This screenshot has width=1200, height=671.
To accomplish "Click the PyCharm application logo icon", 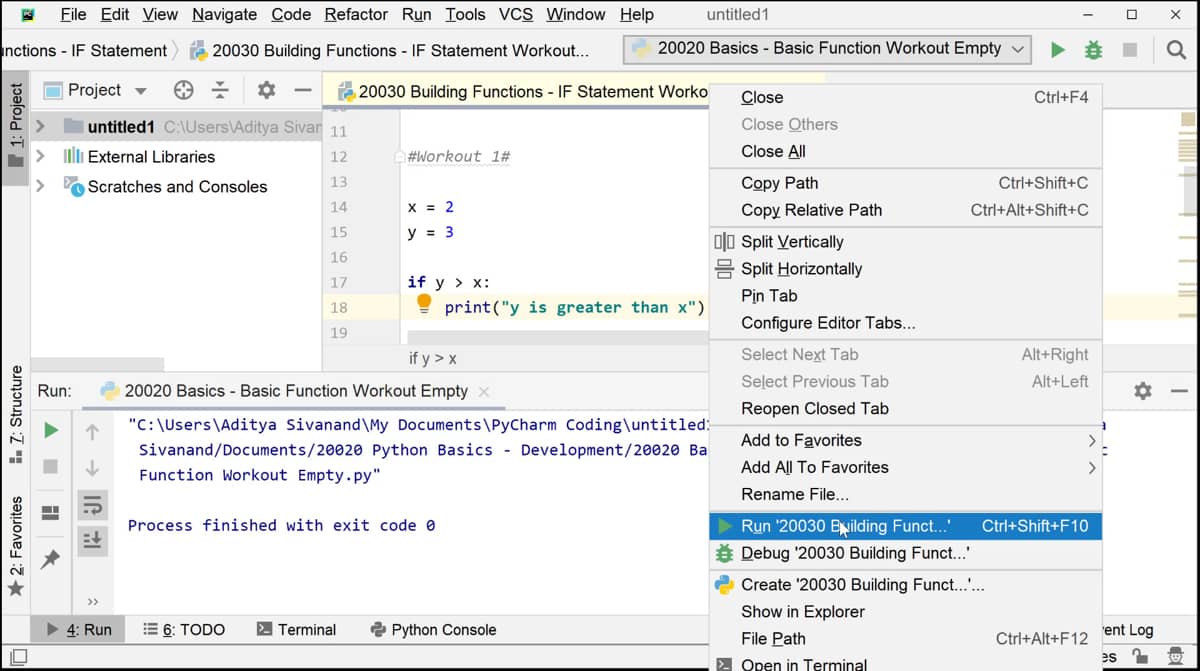I will click(x=29, y=15).
